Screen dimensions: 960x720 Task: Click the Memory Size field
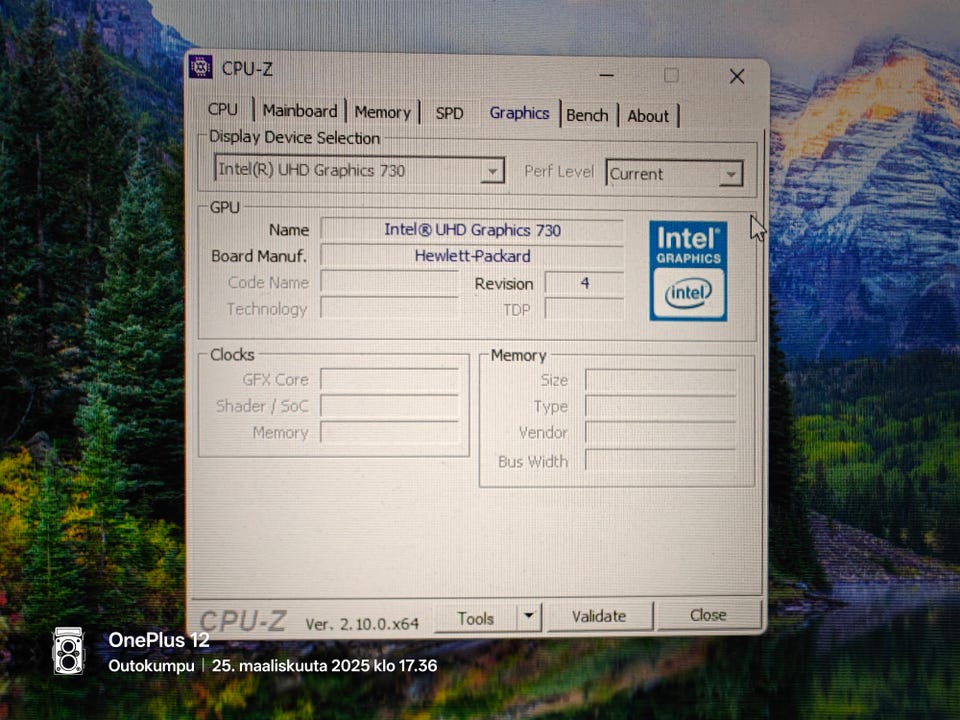[661, 380]
